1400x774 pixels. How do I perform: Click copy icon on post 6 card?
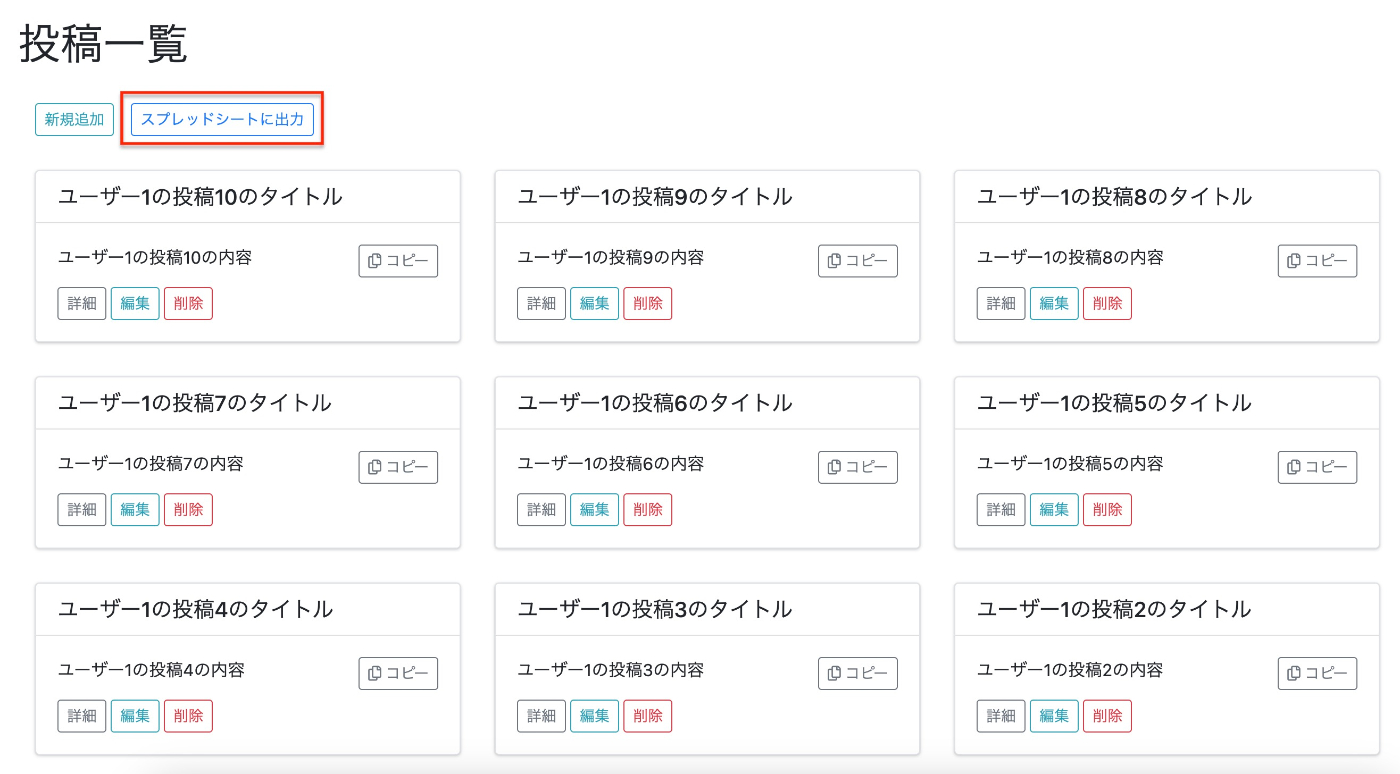pyautogui.click(x=834, y=467)
